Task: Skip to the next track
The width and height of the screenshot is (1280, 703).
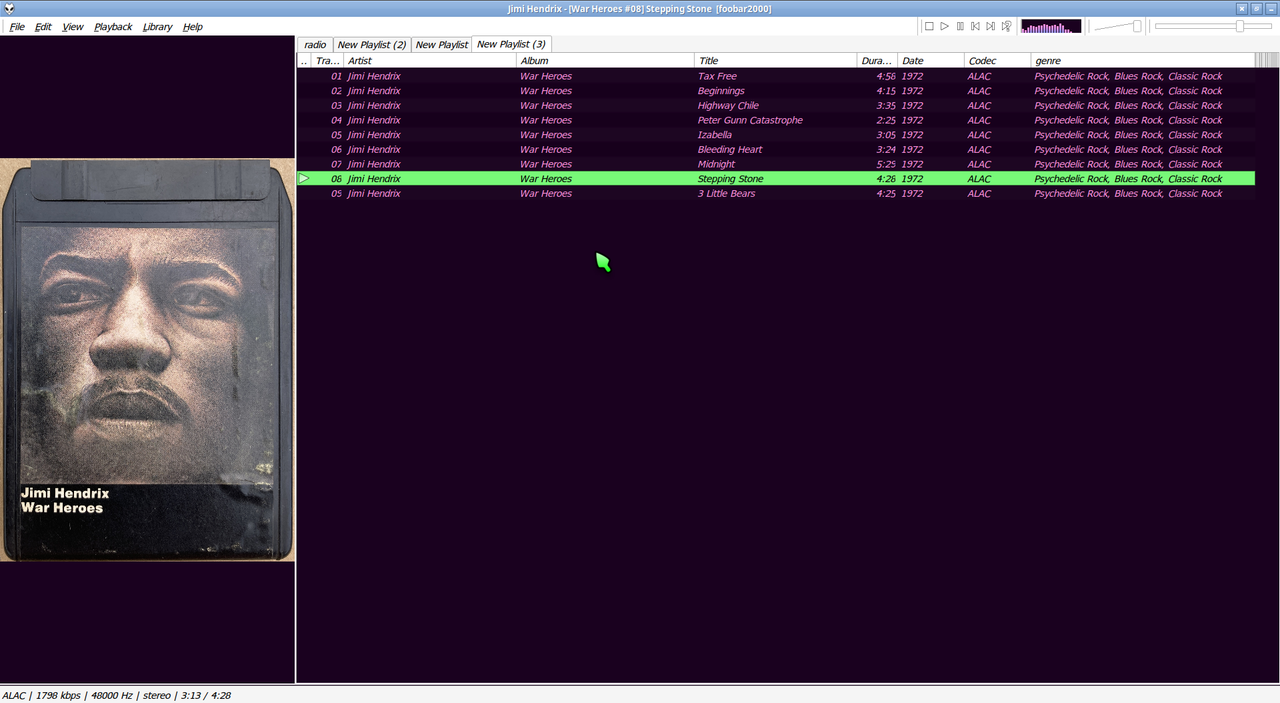Action: pos(991,26)
